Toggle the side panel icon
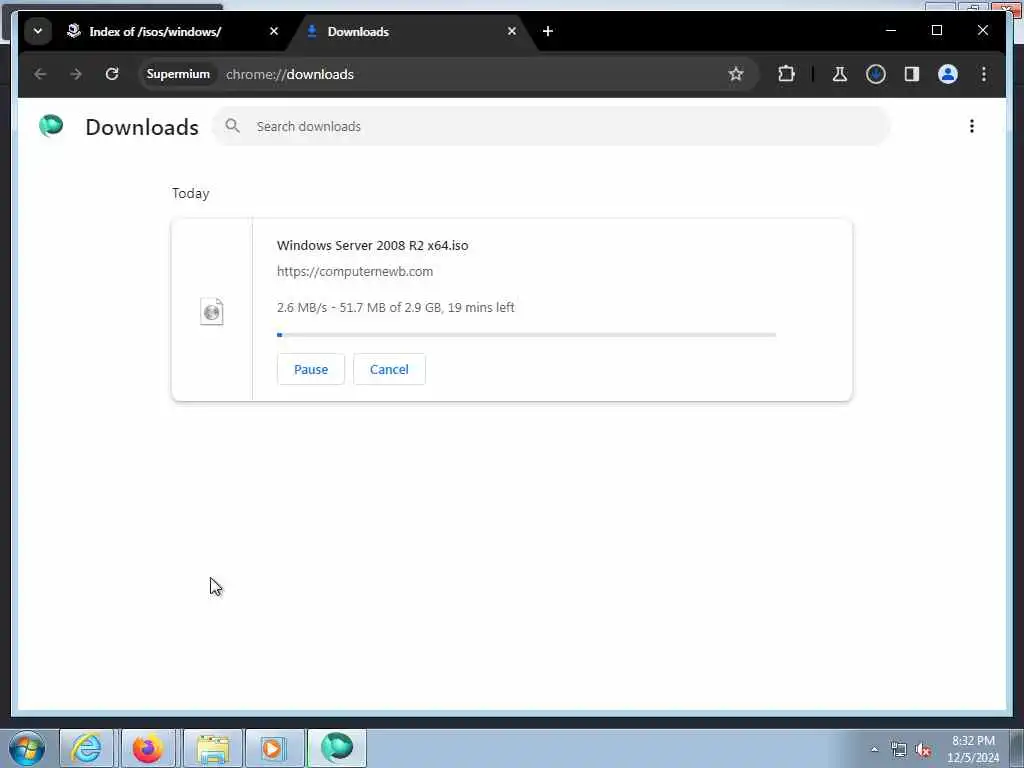1024x768 pixels. click(912, 74)
